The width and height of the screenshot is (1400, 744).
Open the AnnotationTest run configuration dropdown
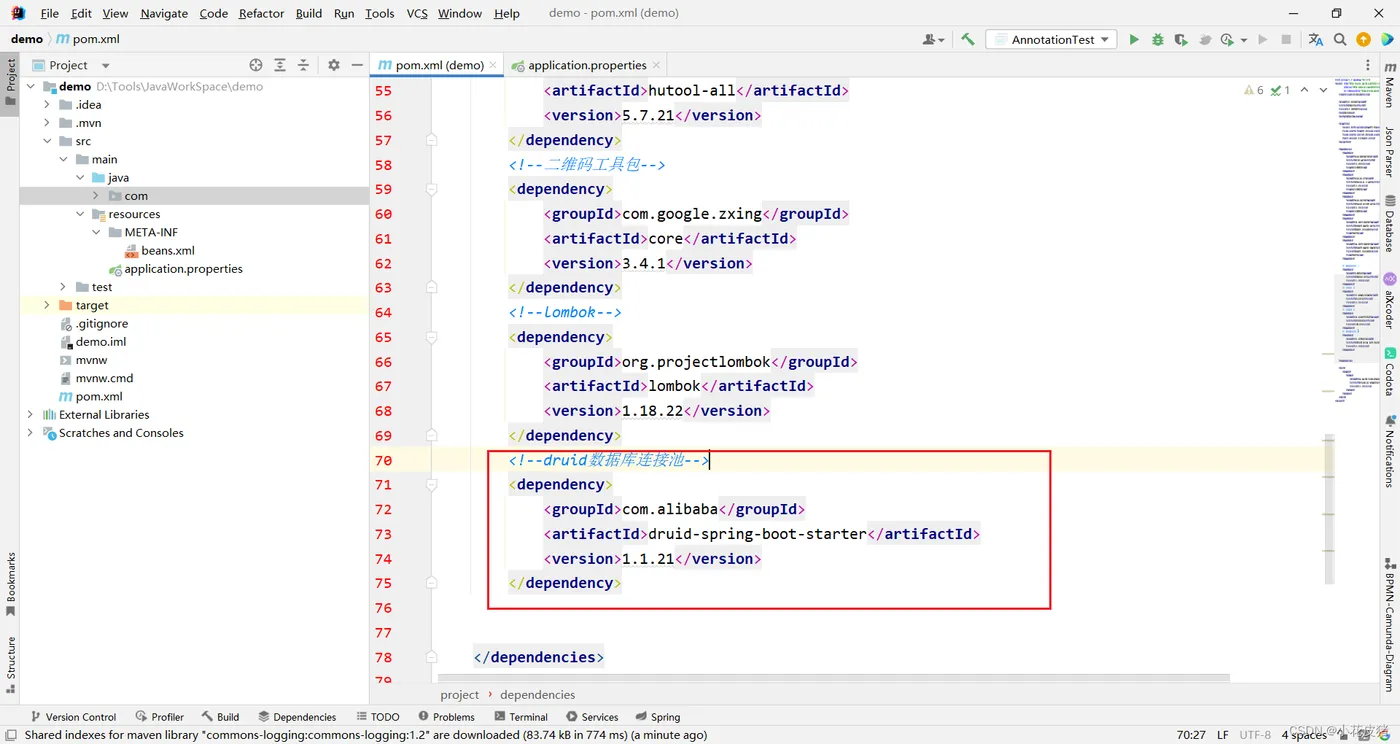click(x=1051, y=40)
